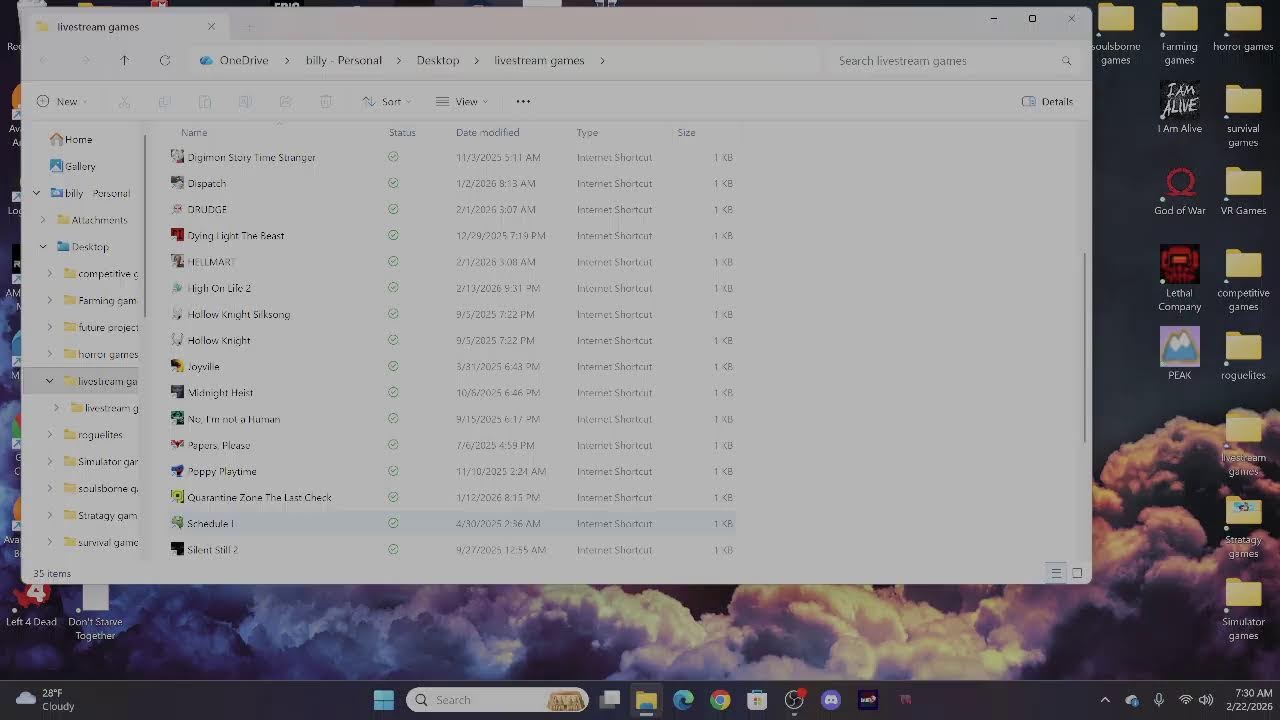Image resolution: width=1280 pixels, height=720 pixels.
Task: Select the Papers, Please shortcut icon
Action: coord(177,445)
